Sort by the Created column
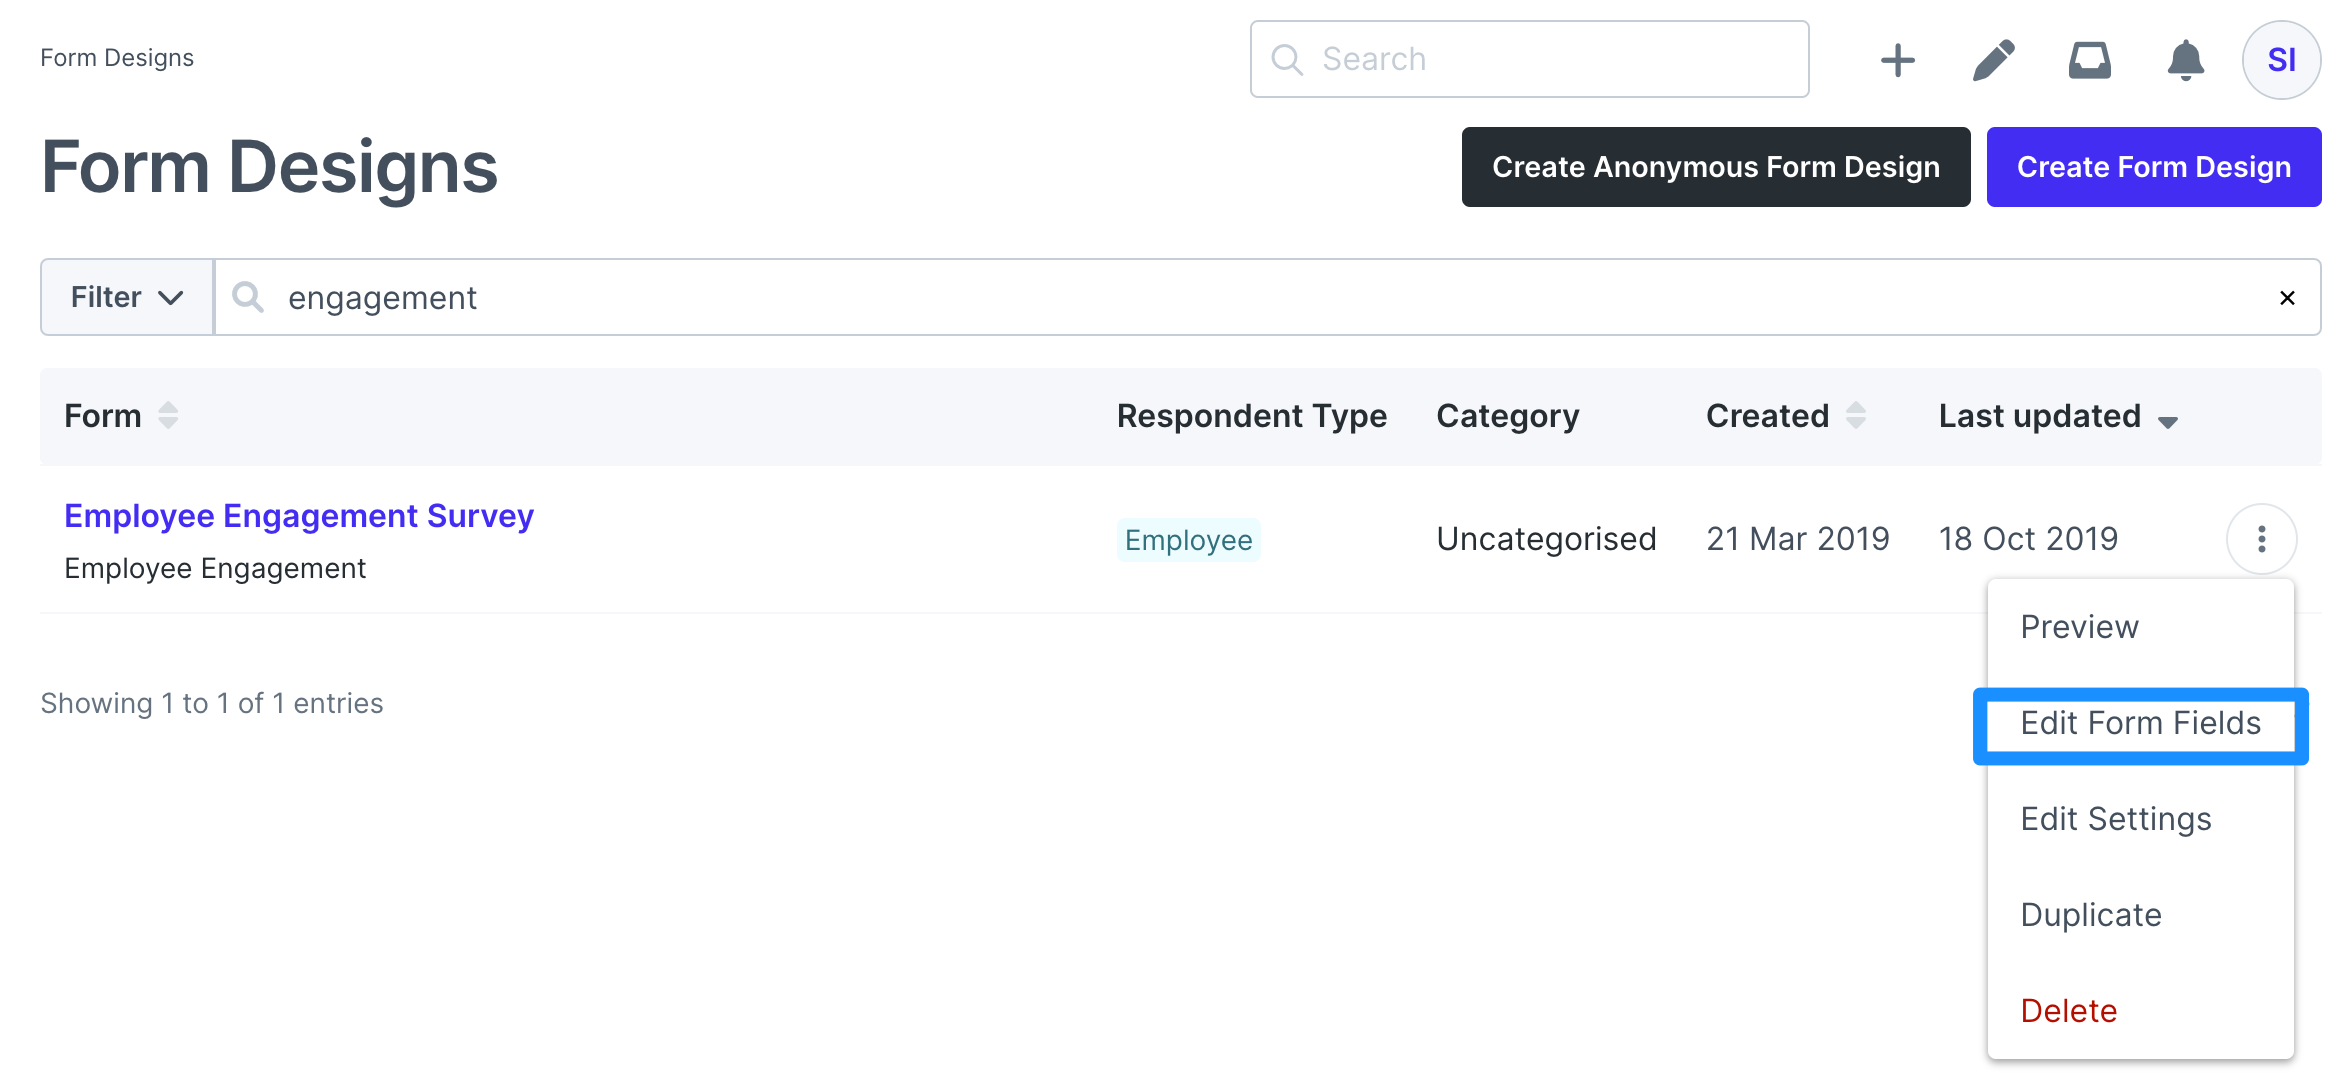The height and width of the screenshot is (1082, 2336). (x=1785, y=416)
